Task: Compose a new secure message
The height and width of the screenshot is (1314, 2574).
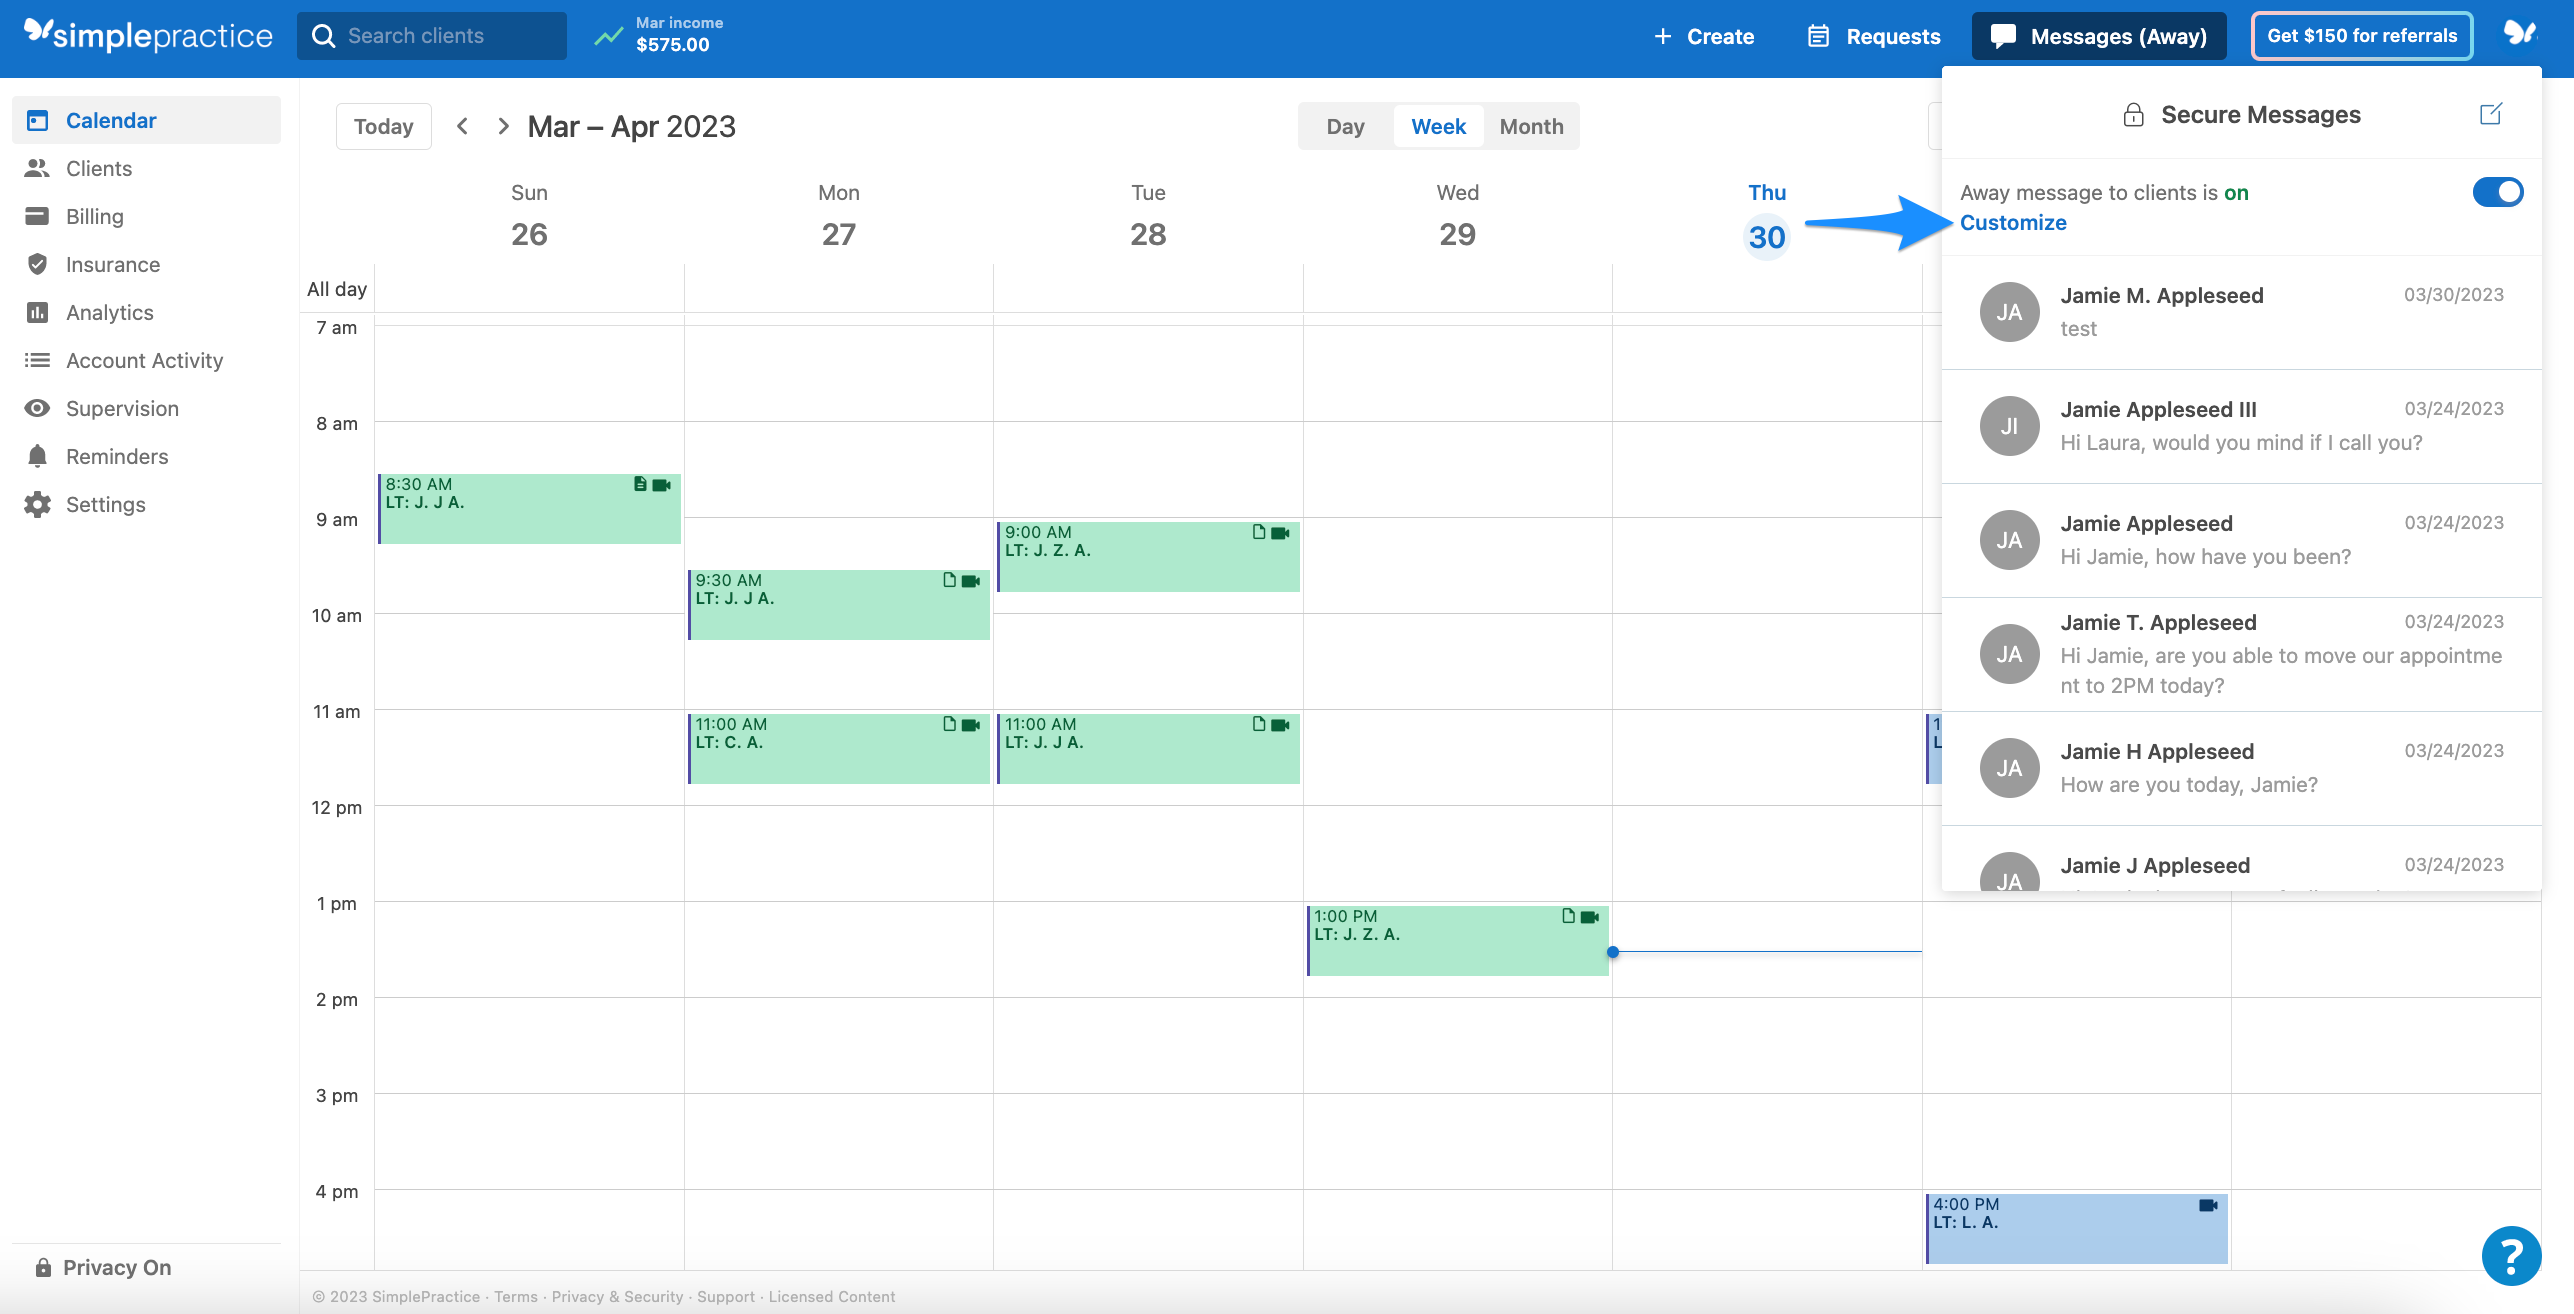Action: [x=2490, y=114]
